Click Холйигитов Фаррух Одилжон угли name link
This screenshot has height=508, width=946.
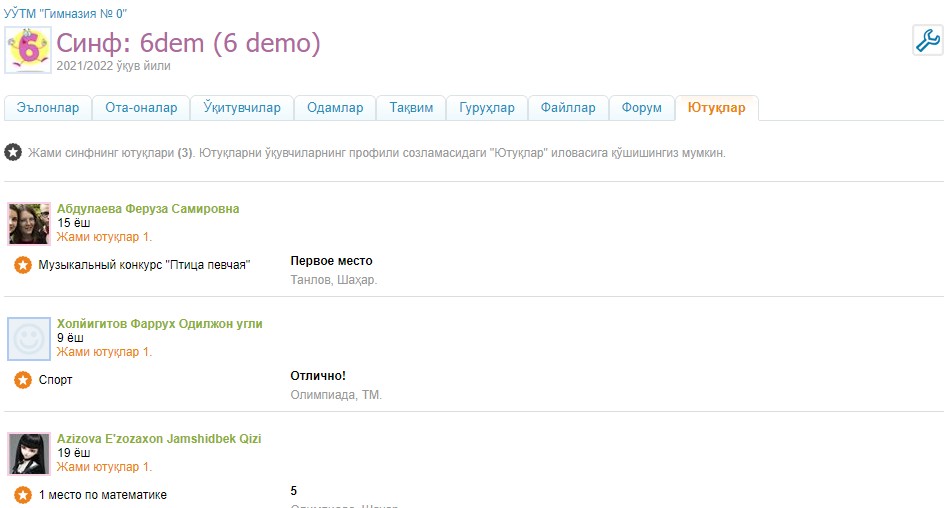tap(160, 324)
